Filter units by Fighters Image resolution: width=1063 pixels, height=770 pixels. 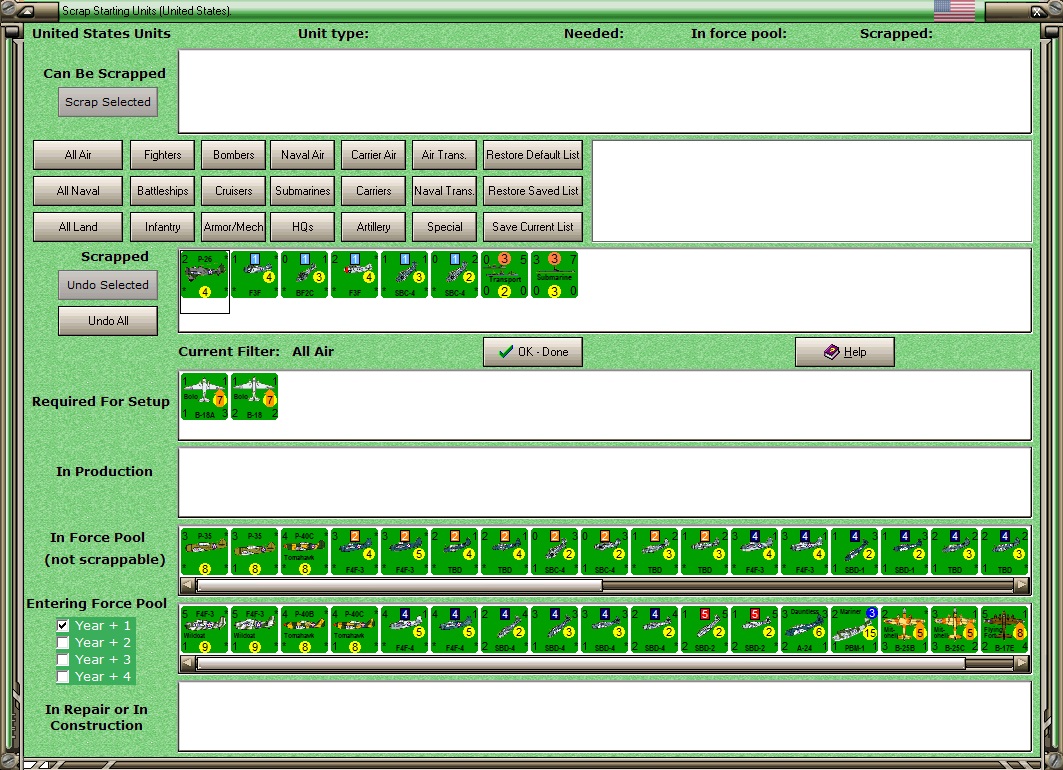pos(163,155)
